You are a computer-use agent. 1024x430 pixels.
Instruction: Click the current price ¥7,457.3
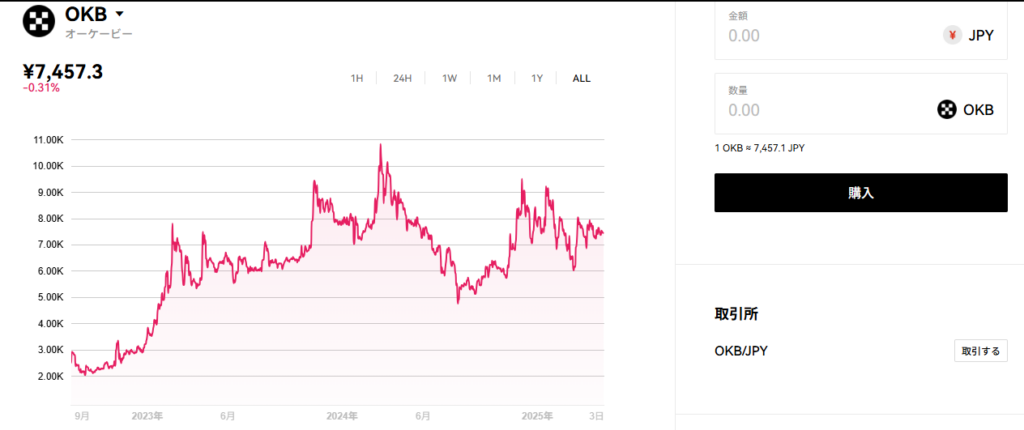point(62,71)
